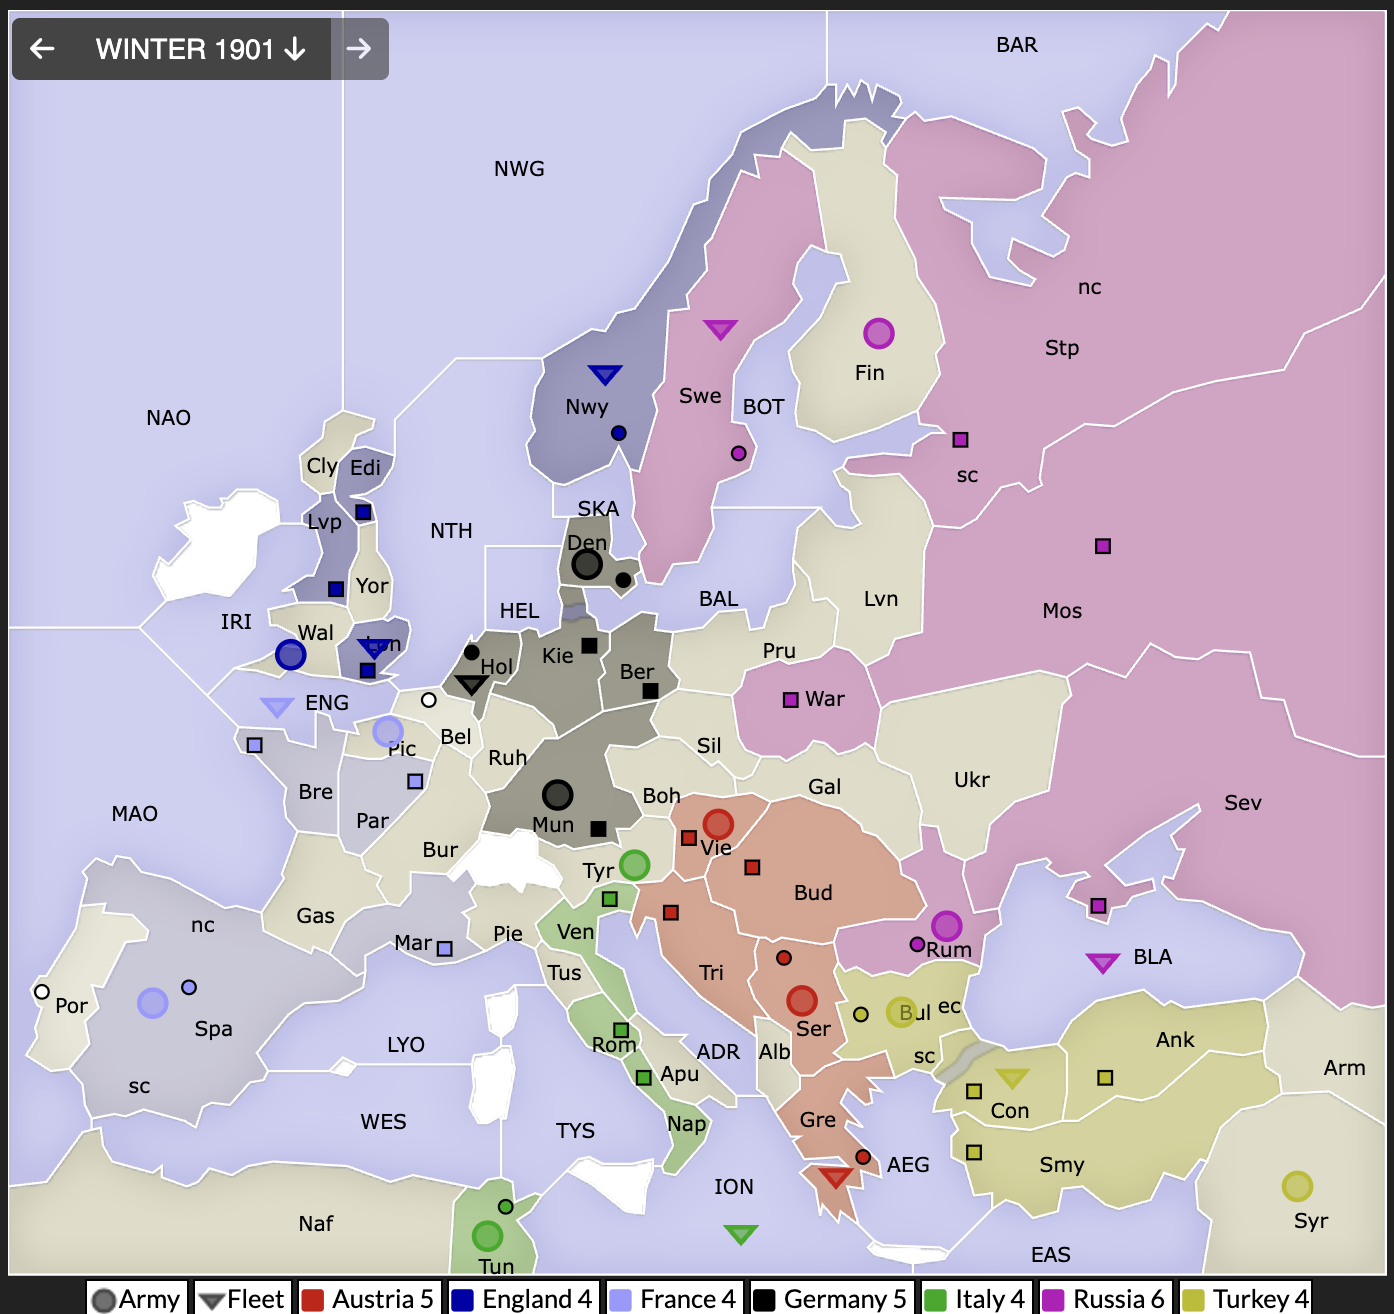Select the Russian army in Finland

[x=878, y=333]
